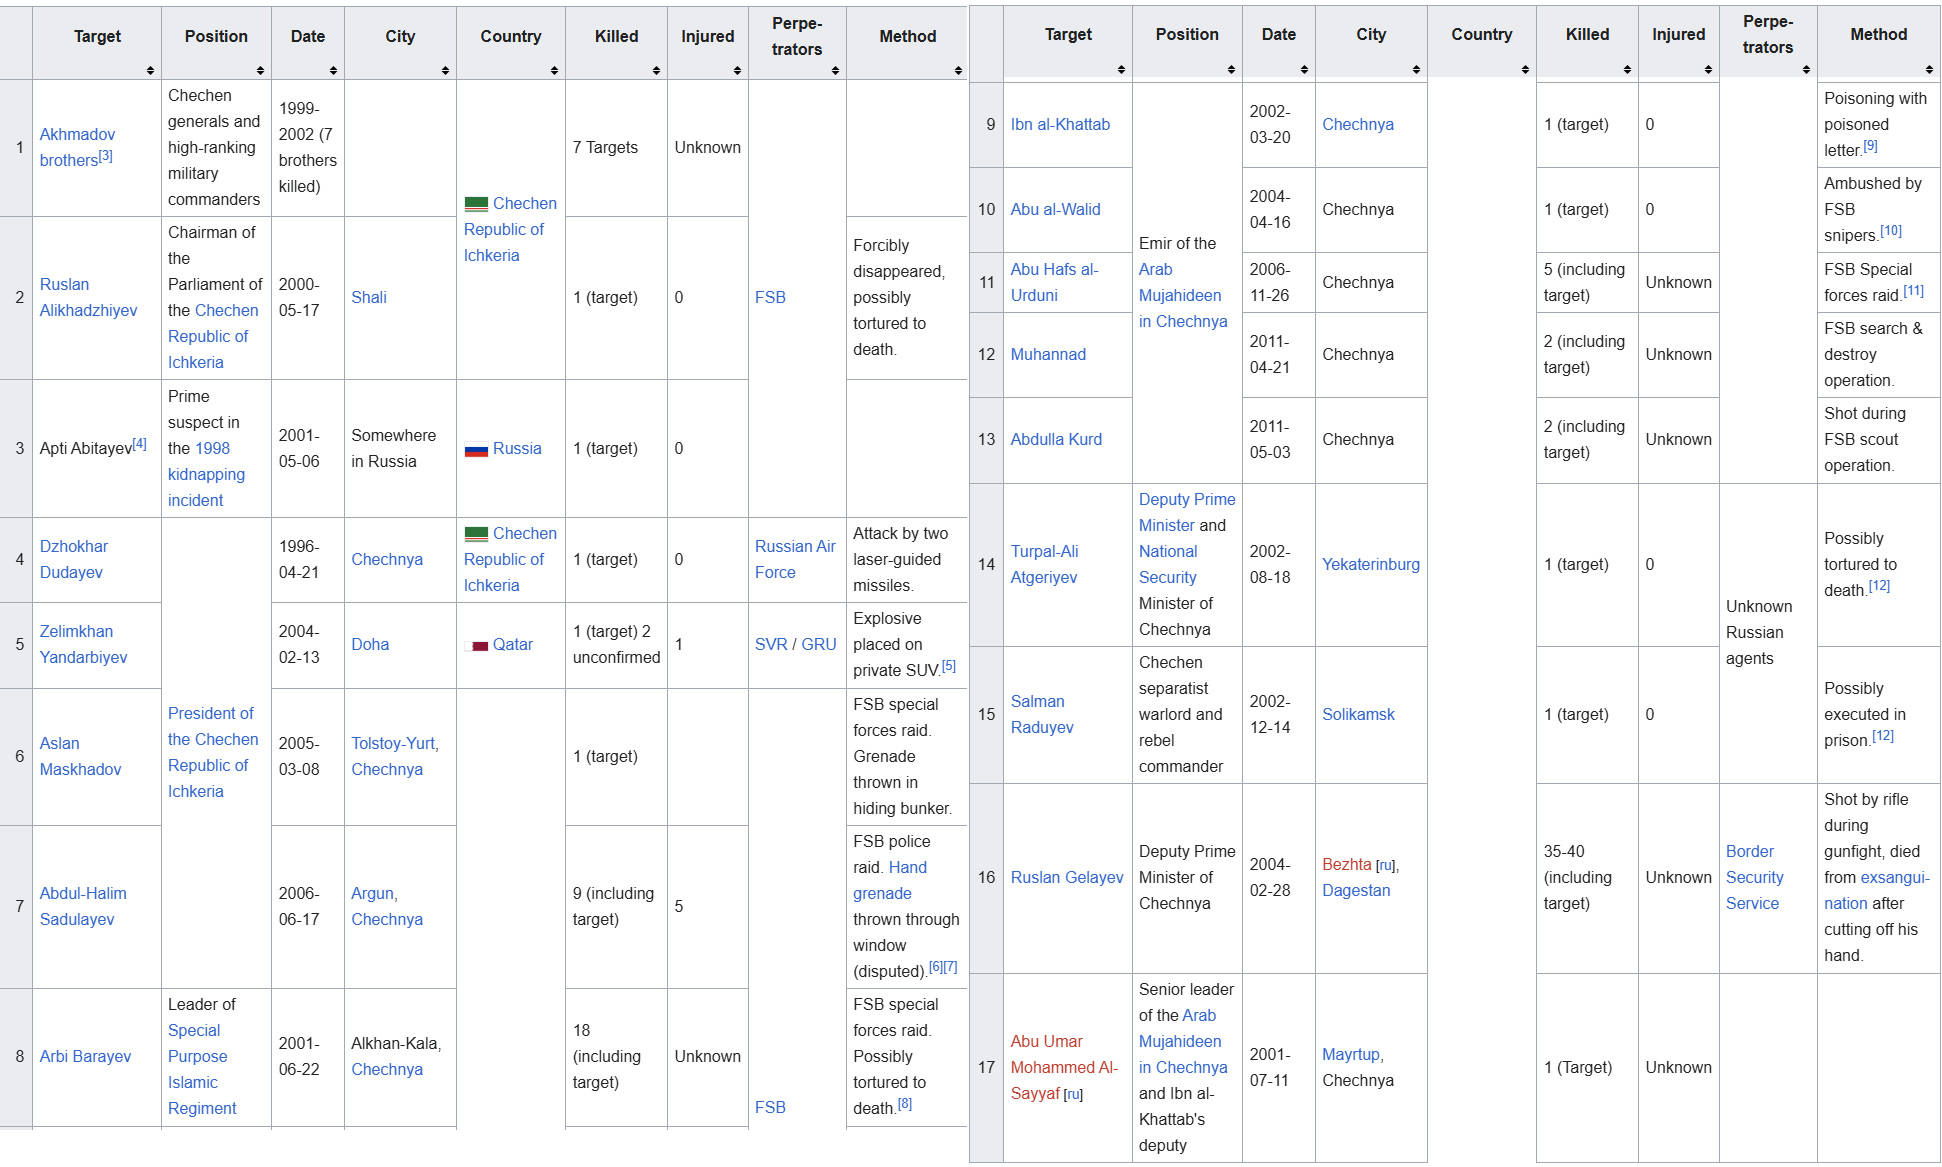Screen dimensions: 1942x1167
Task: Follow the Yekaterinburg city link
Action: click(1370, 564)
